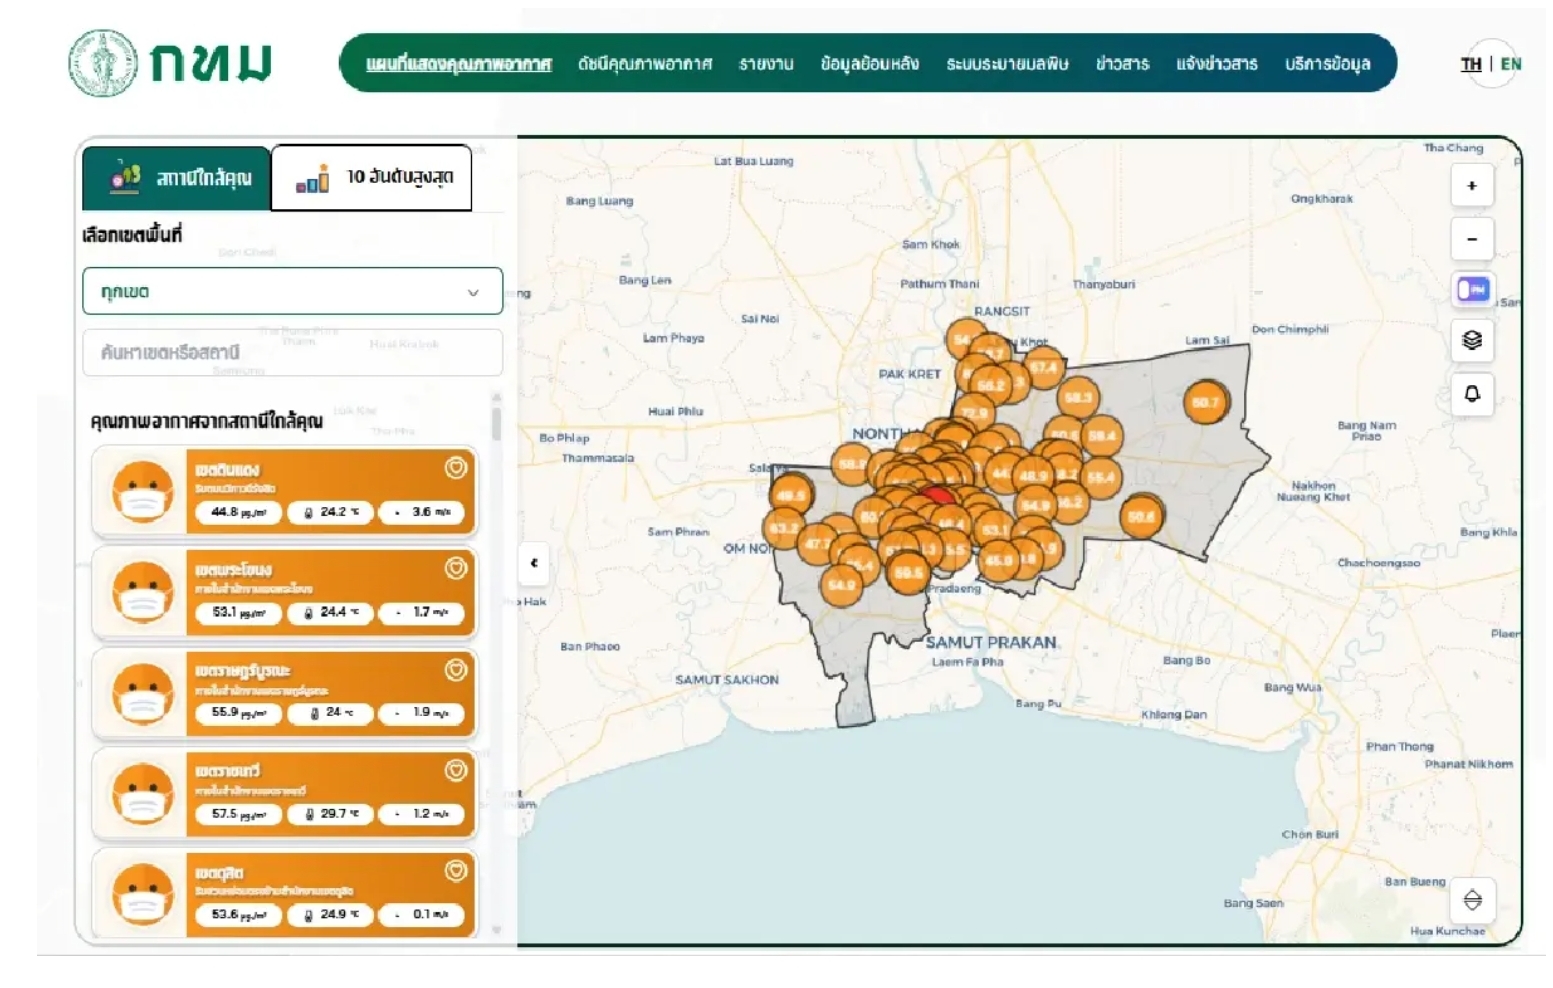This screenshot has height=988, width=1553.
Task: Toggle the PM display switch on map
Action: tap(1472, 290)
